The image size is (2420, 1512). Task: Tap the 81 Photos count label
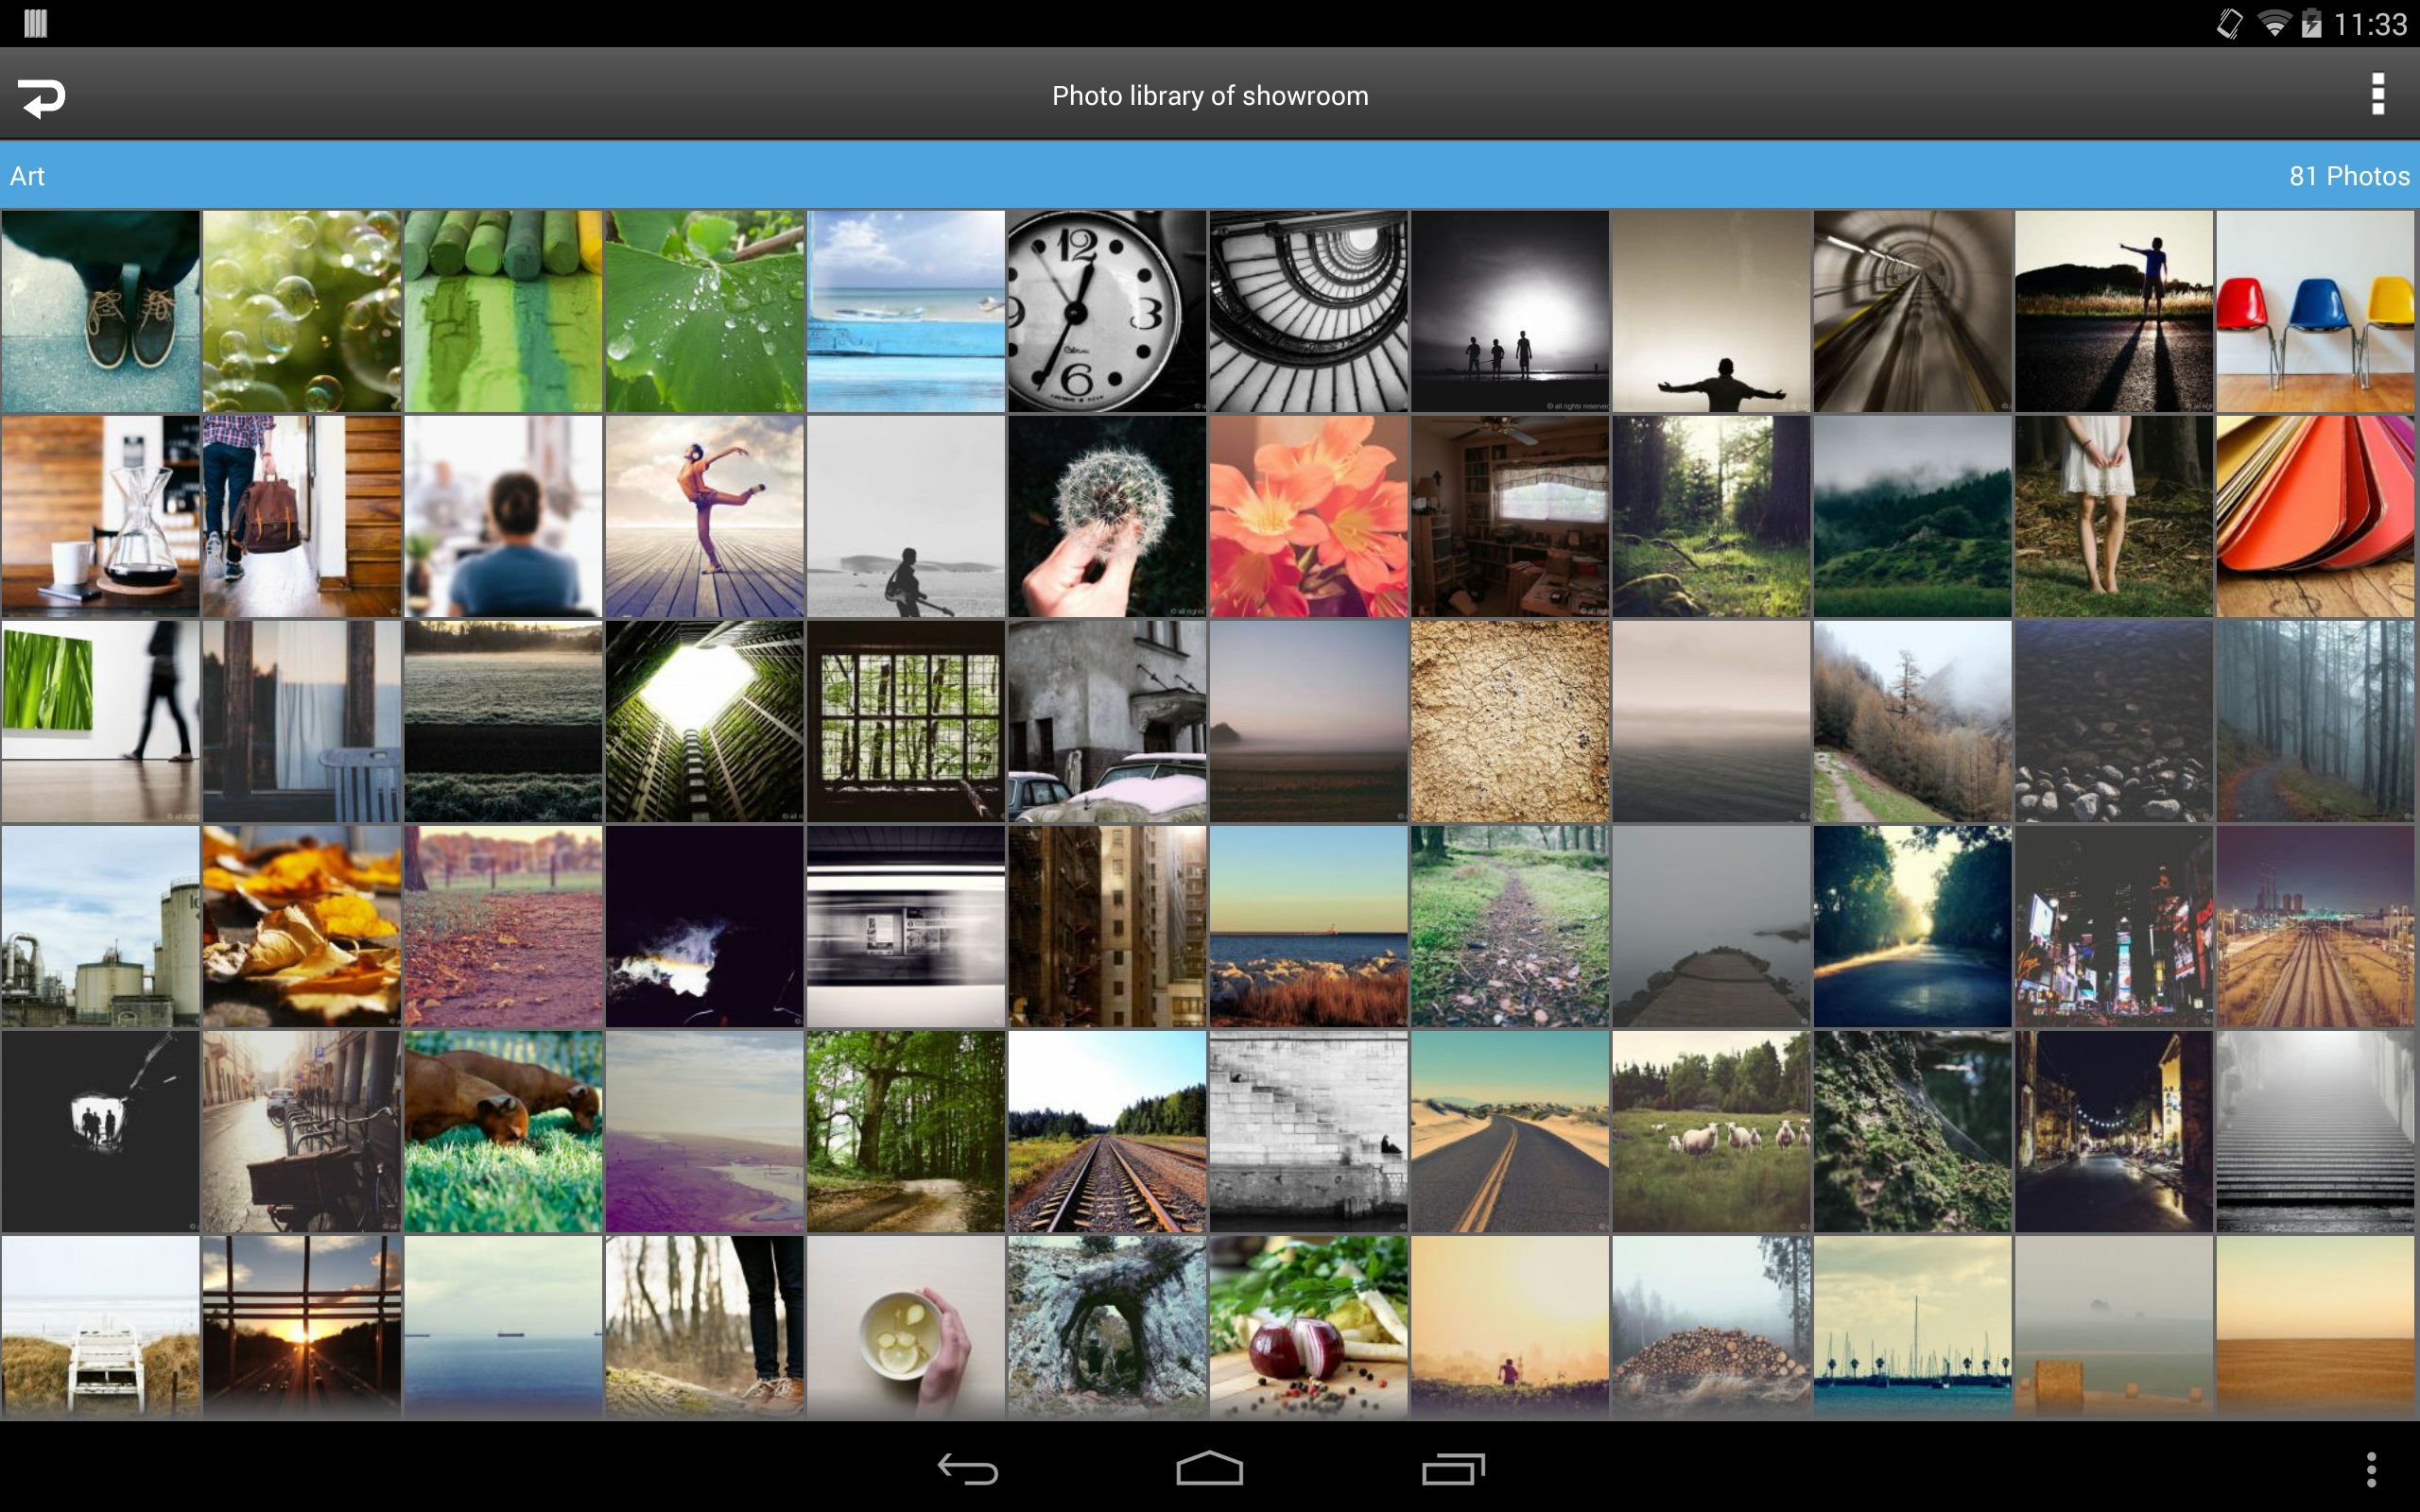point(2348,176)
